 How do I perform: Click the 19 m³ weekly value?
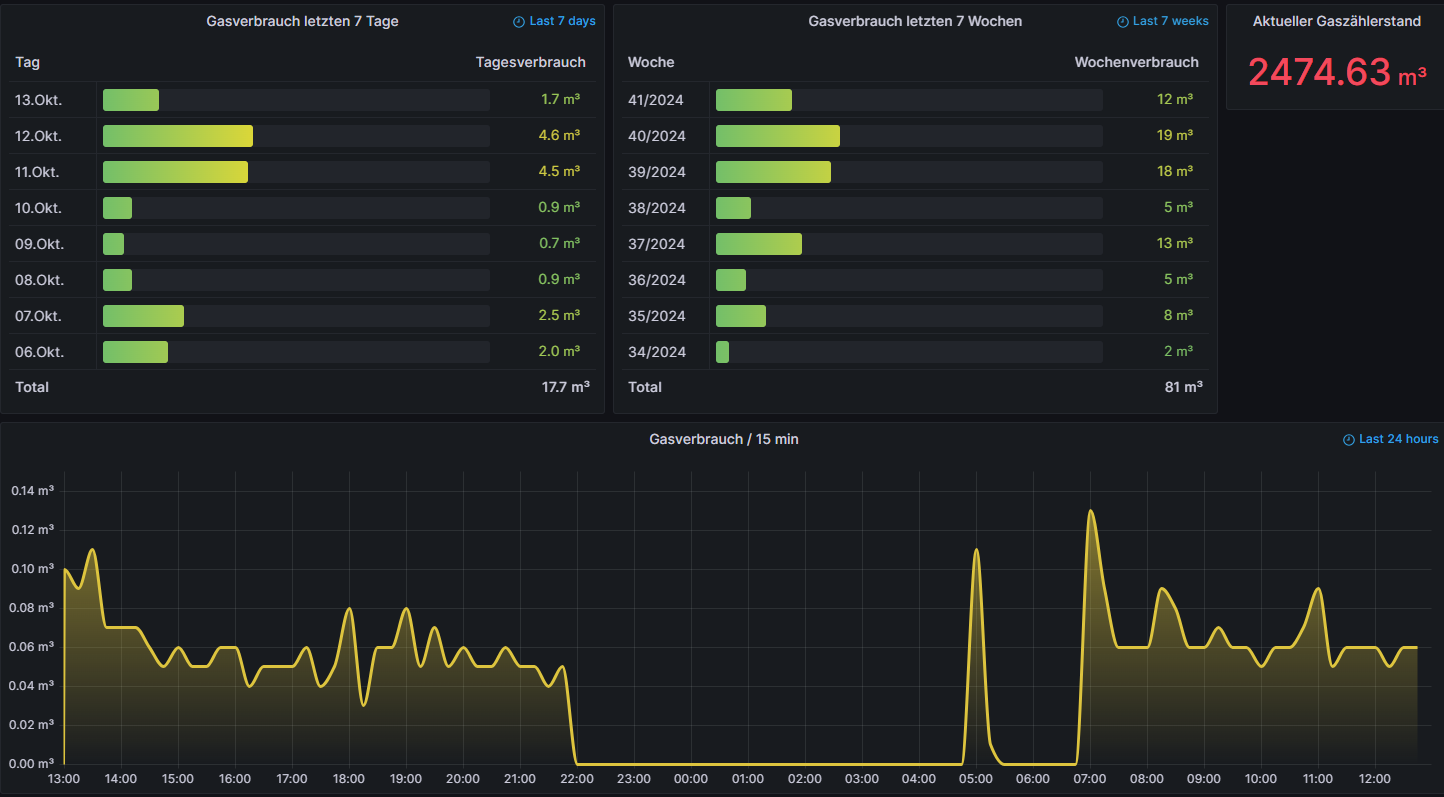[x=1175, y=135]
